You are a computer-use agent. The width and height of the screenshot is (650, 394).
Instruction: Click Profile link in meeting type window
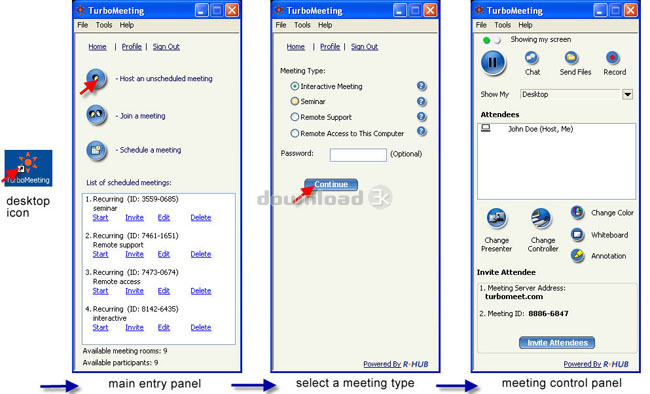[x=330, y=47]
